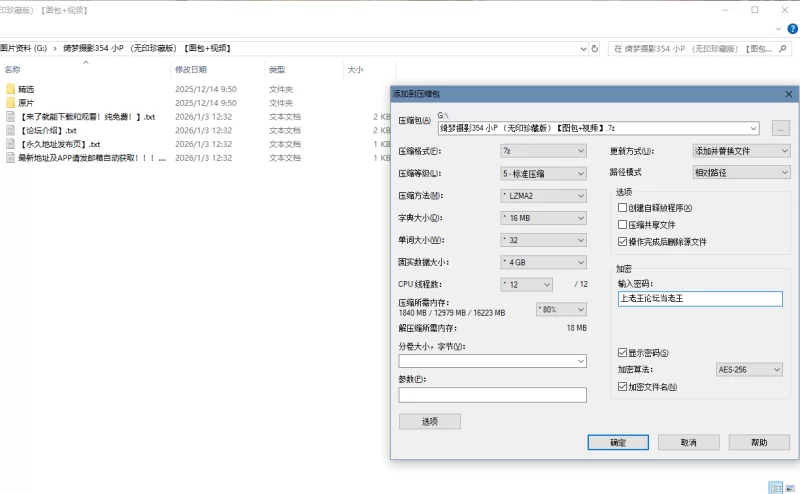Click the 【永久地址发布页】.txt file icon
This screenshot has height=494, width=800.
tap(11, 144)
